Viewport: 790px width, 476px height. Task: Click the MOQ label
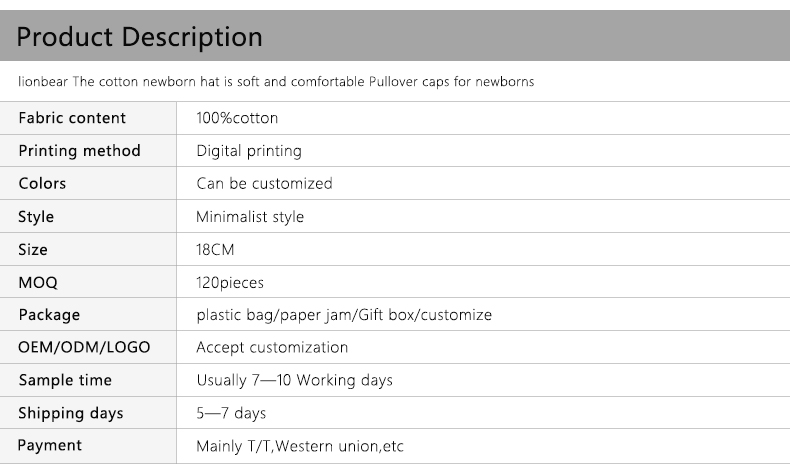[38, 283]
